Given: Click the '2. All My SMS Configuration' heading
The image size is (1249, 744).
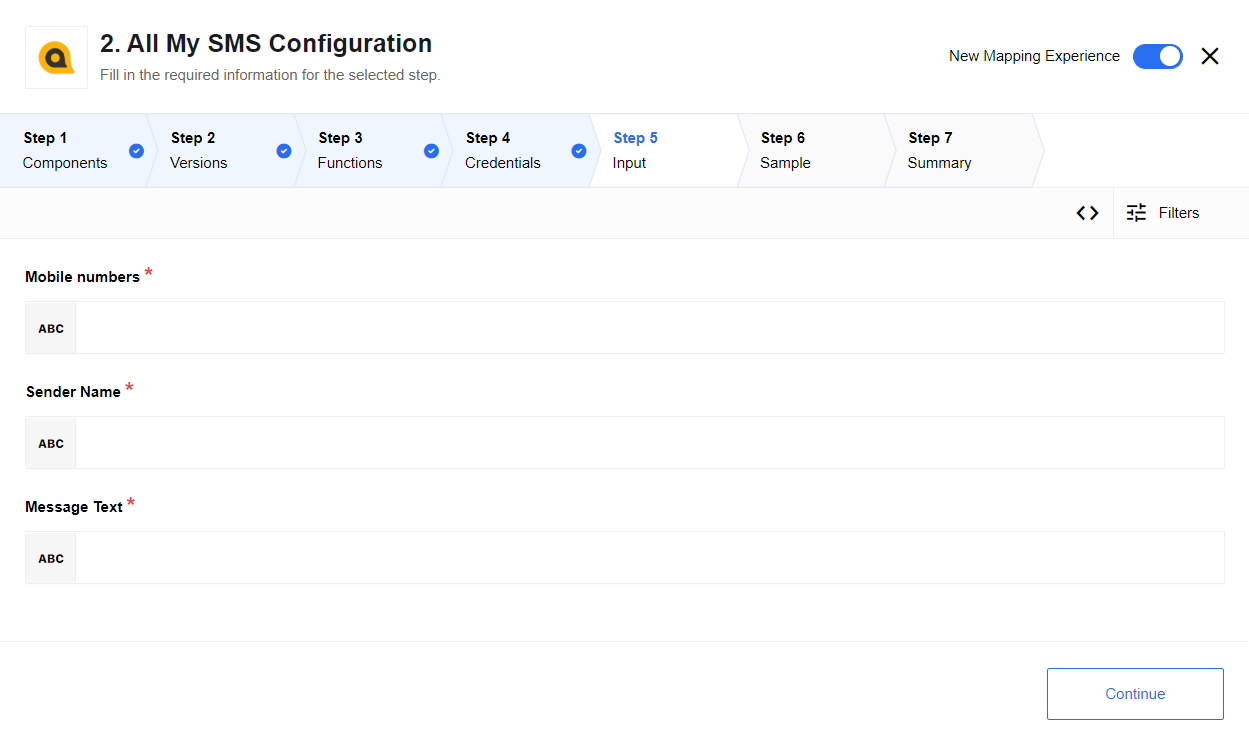Looking at the screenshot, I should pos(266,44).
